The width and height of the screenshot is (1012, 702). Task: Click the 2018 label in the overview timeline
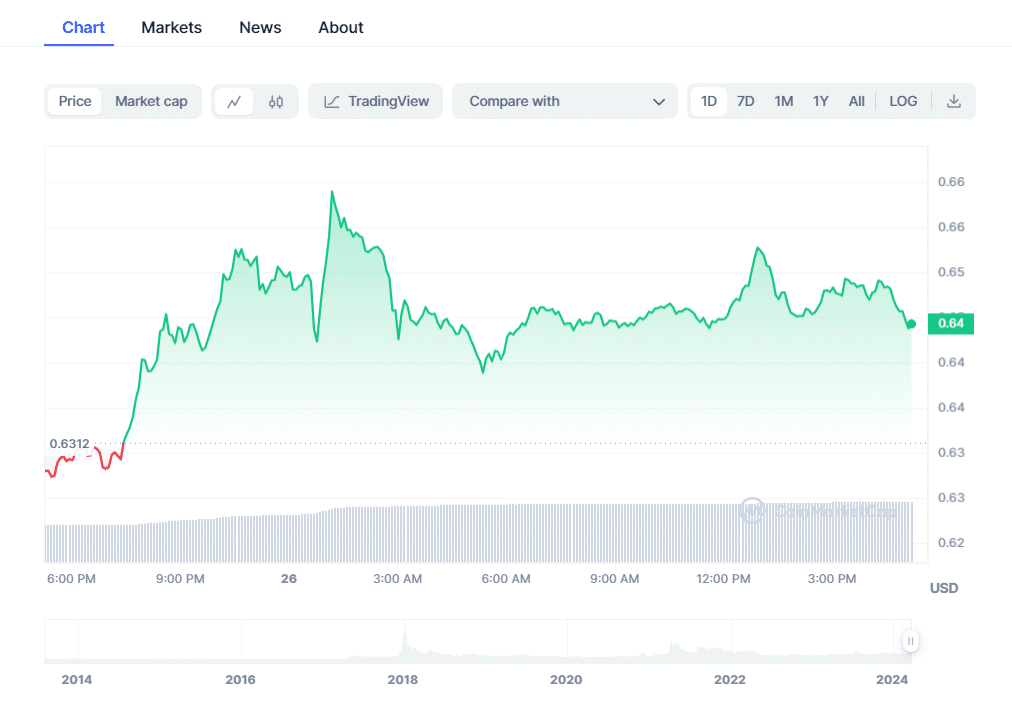click(403, 679)
